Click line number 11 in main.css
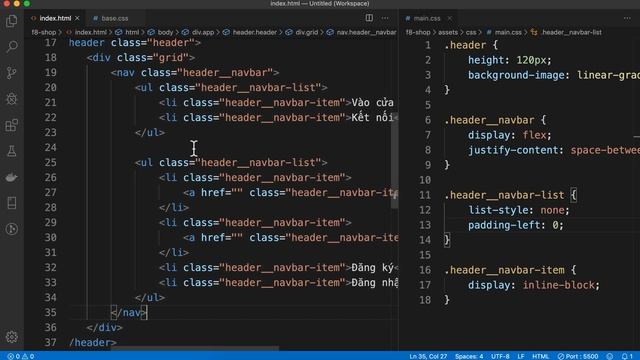Viewport: 640px width, 360px height. [425, 195]
